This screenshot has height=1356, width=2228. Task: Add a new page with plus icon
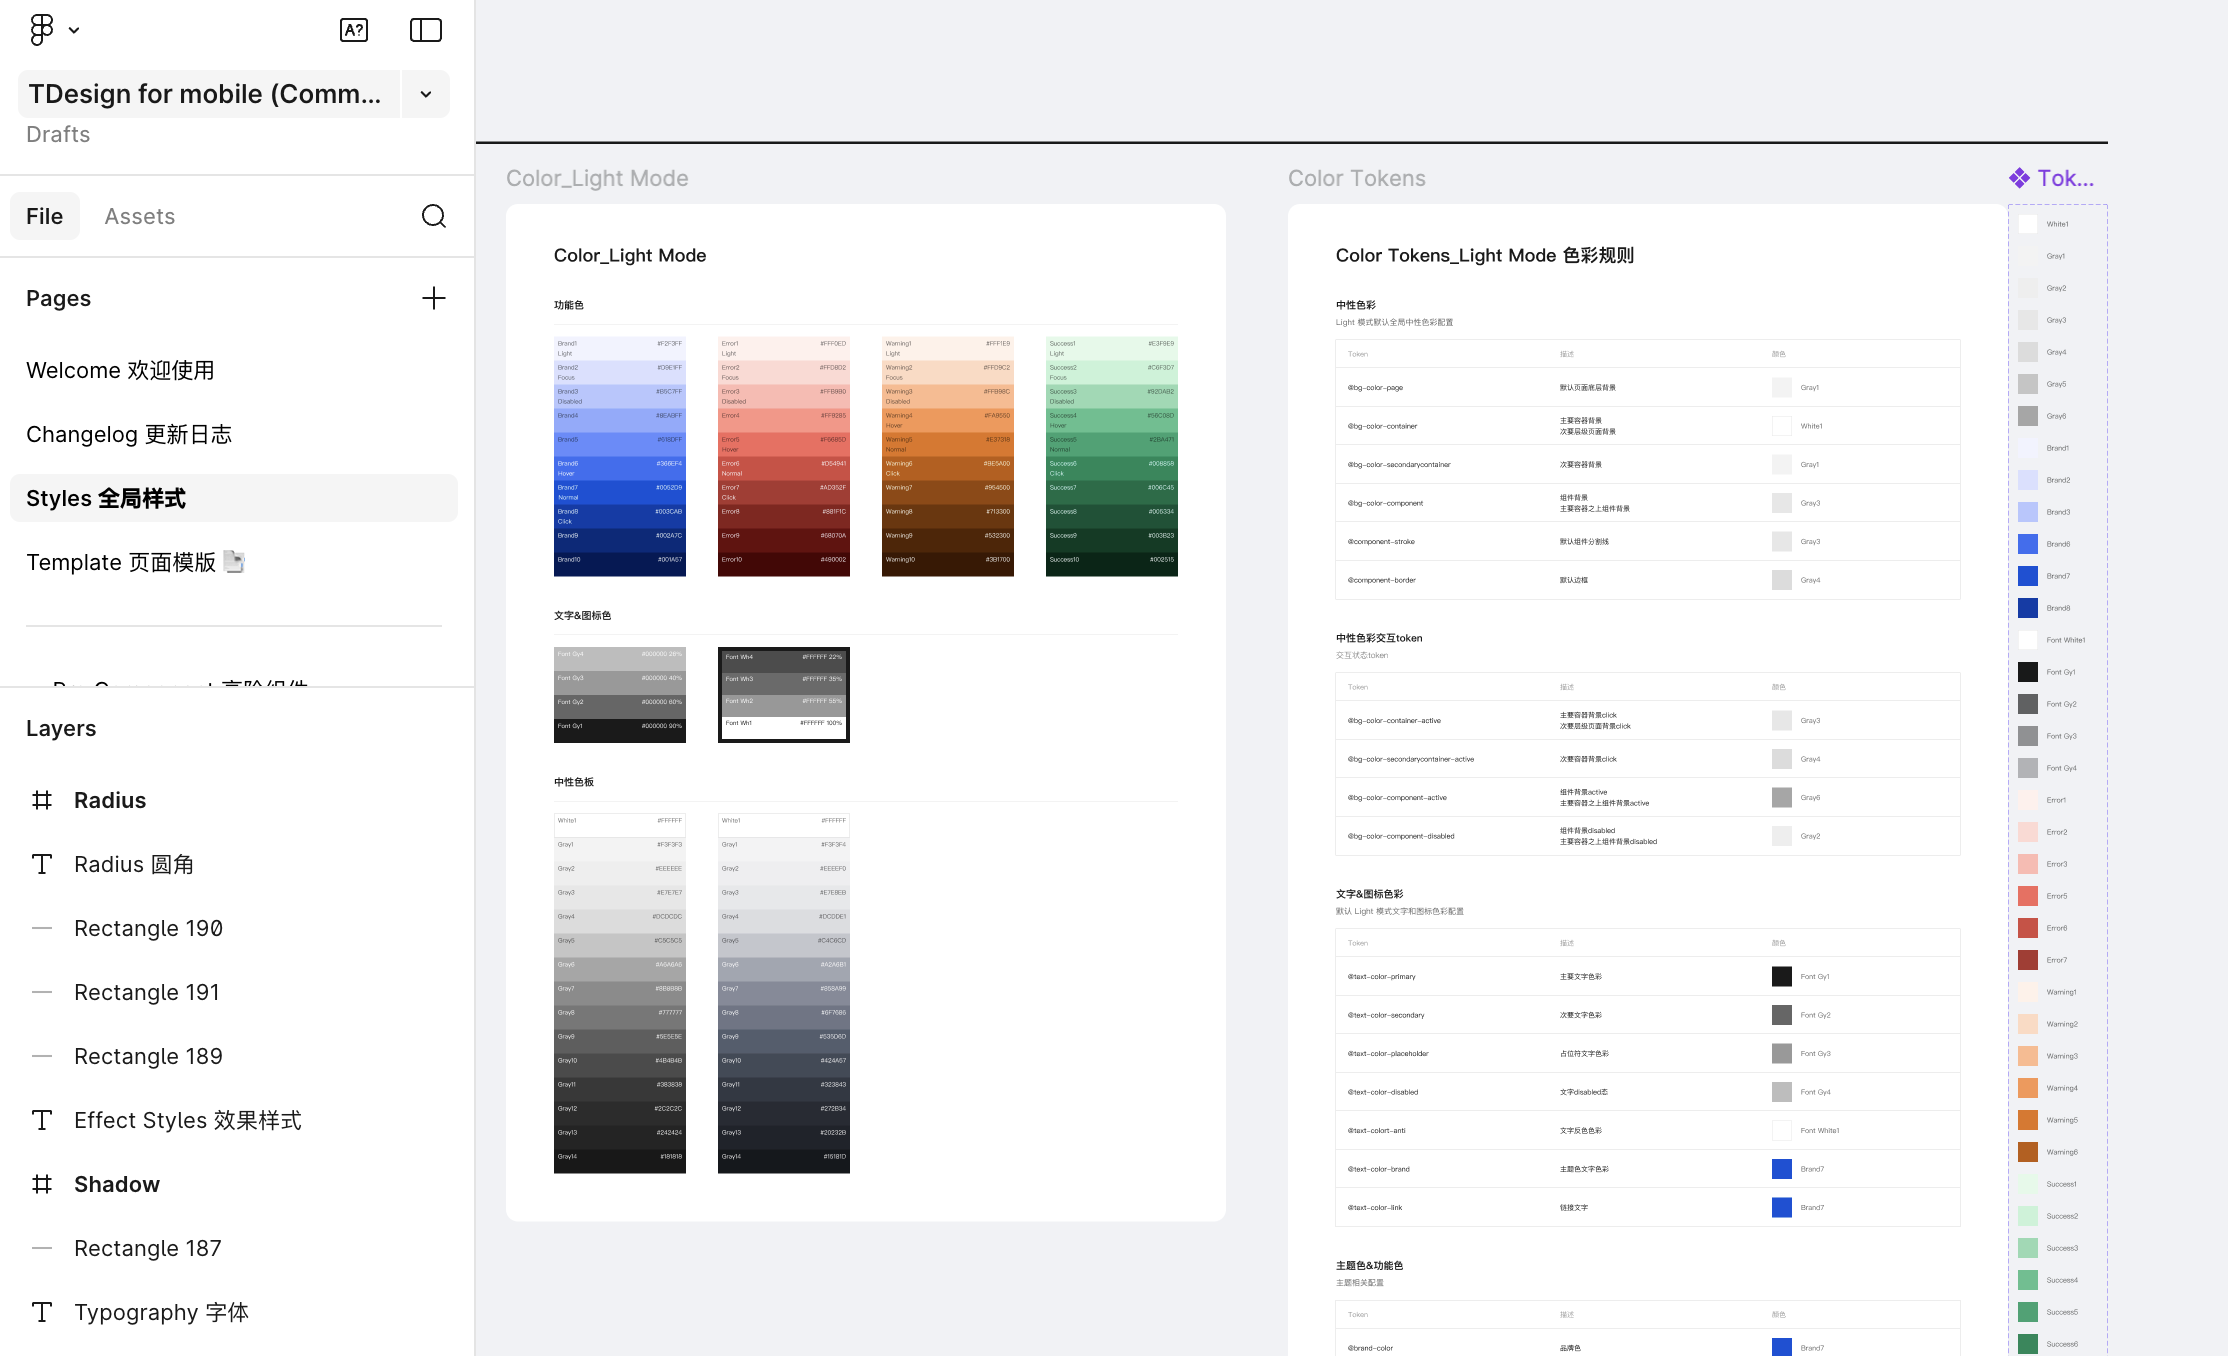coord(434,298)
